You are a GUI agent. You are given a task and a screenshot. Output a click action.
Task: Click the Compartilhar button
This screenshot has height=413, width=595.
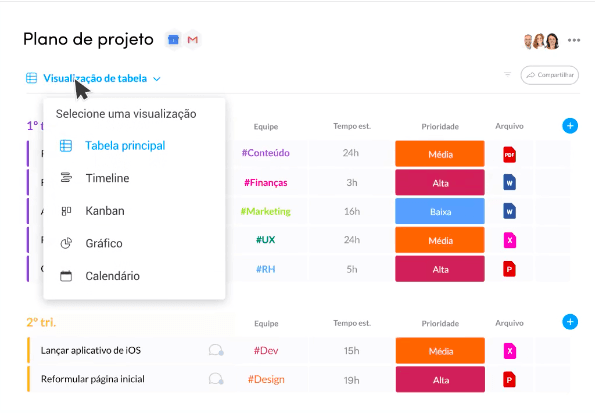550,75
